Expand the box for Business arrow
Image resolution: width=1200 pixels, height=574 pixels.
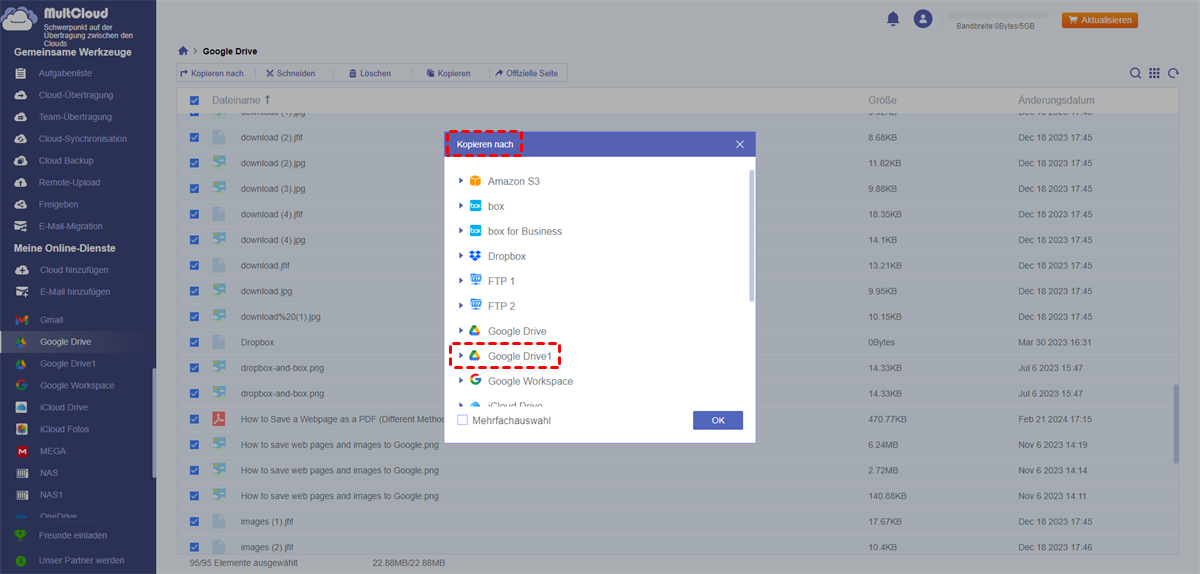click(x=461, y=231)
